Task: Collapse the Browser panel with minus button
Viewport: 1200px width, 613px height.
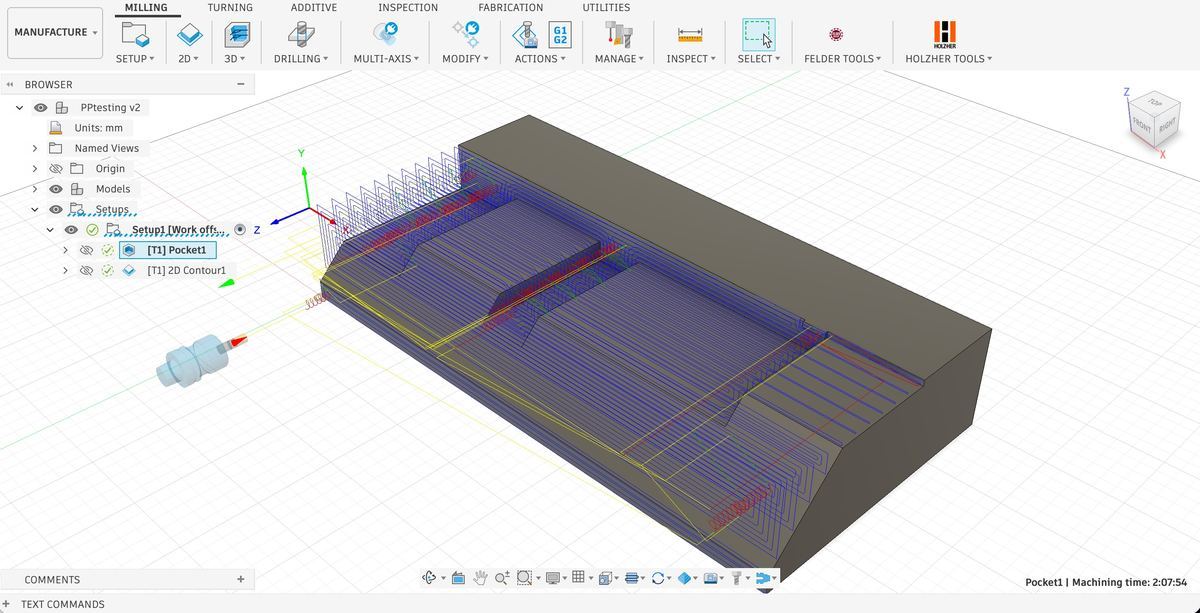Action: [x=241, y=84]
